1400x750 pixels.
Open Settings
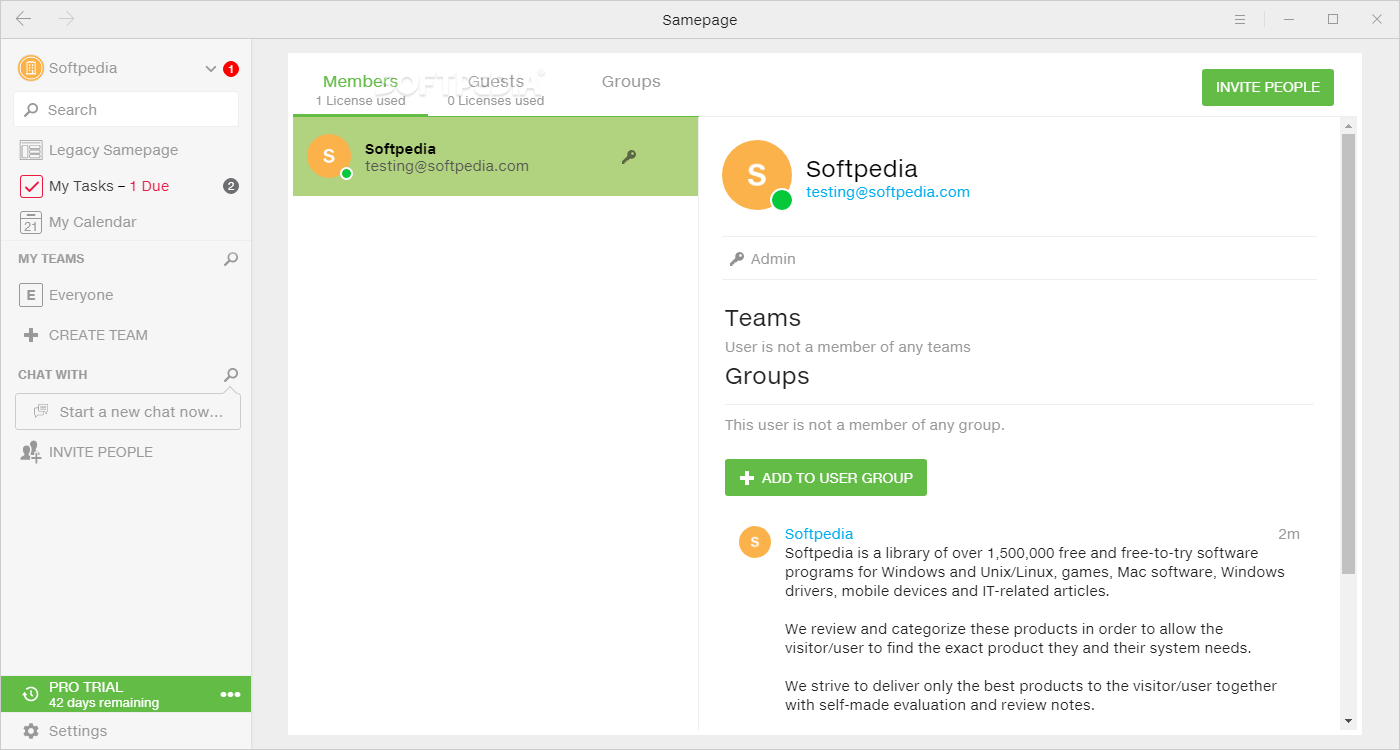tap(78, 731)
